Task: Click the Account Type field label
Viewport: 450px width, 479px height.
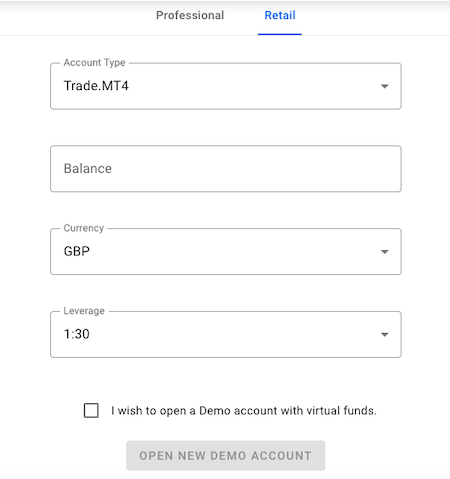Action: coord(95,63)
